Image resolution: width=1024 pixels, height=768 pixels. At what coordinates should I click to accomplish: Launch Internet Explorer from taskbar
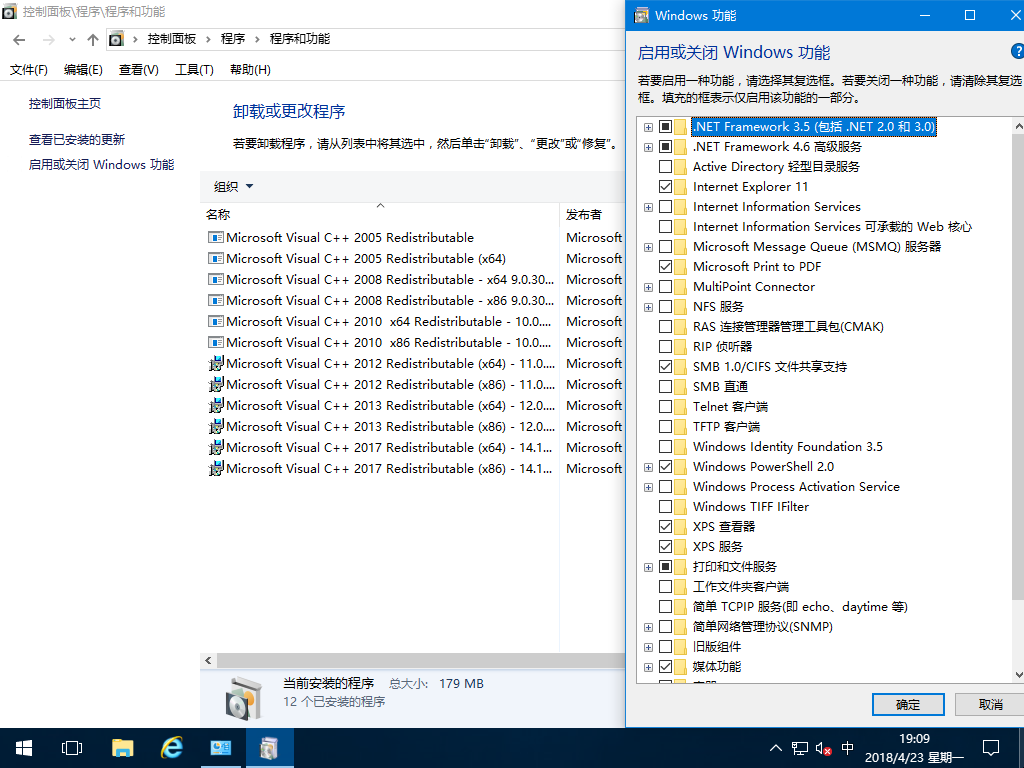172,748
